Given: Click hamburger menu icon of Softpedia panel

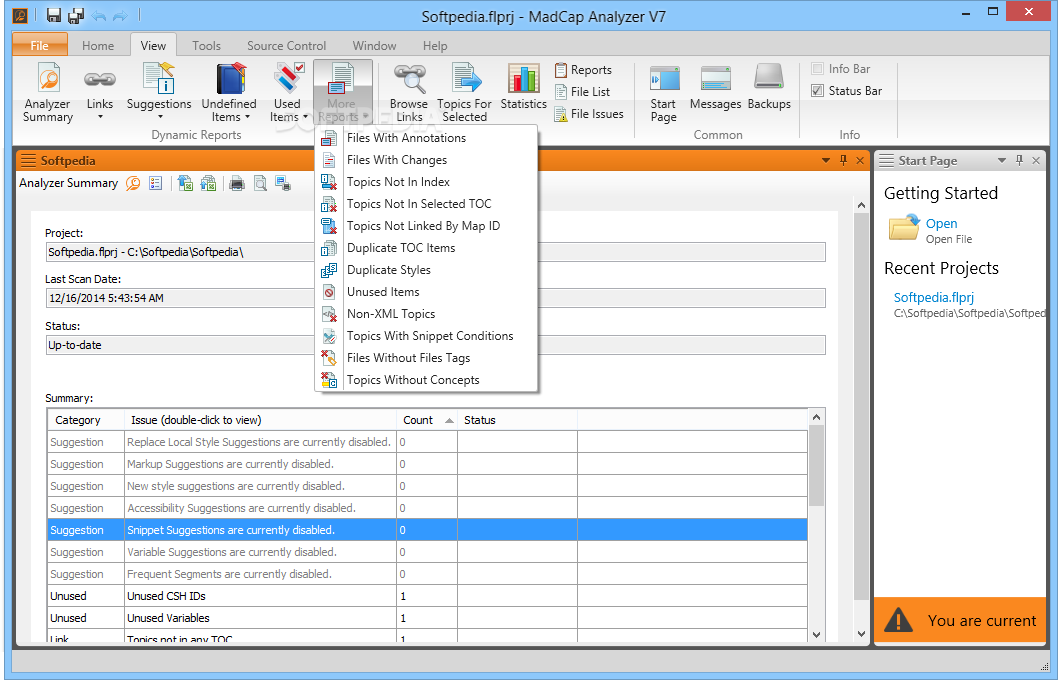Looking at the screenshot, I should (28, 161).
